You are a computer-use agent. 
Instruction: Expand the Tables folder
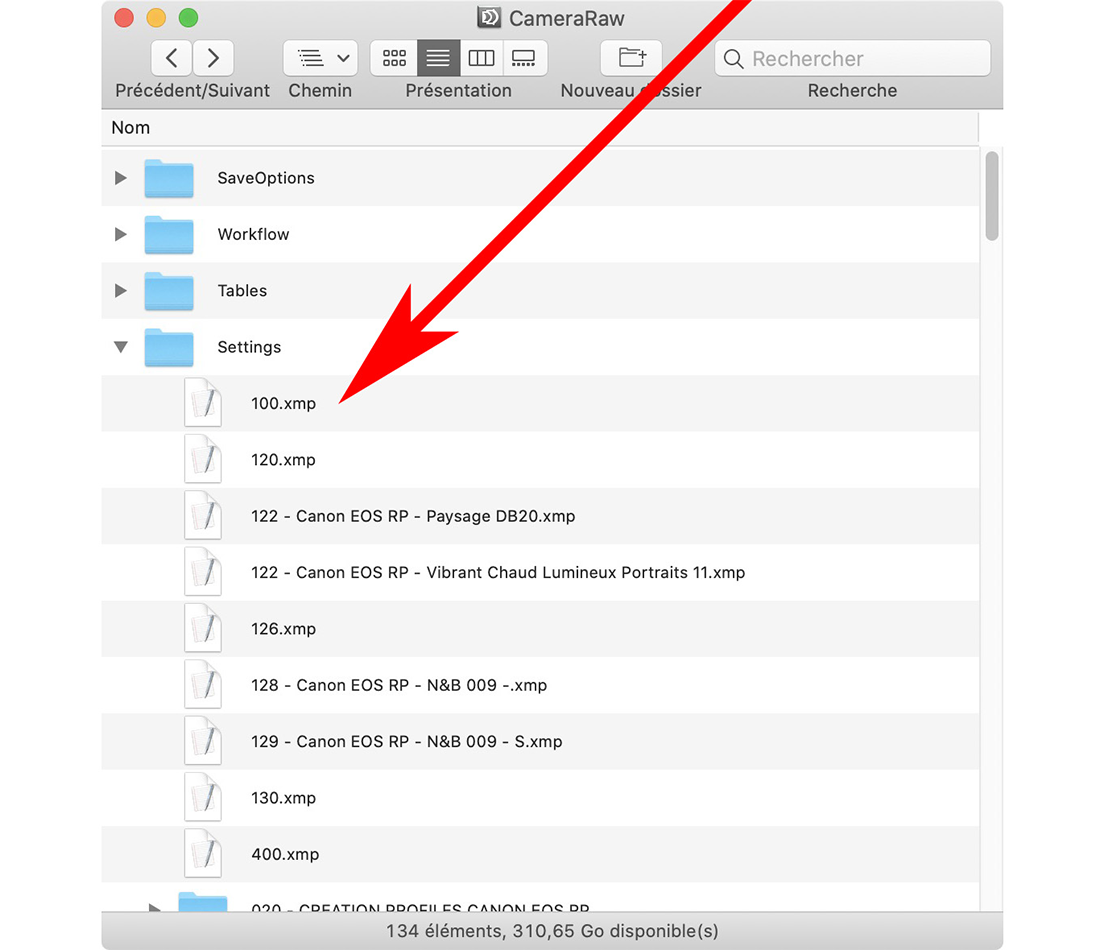(x=121, y=291)
